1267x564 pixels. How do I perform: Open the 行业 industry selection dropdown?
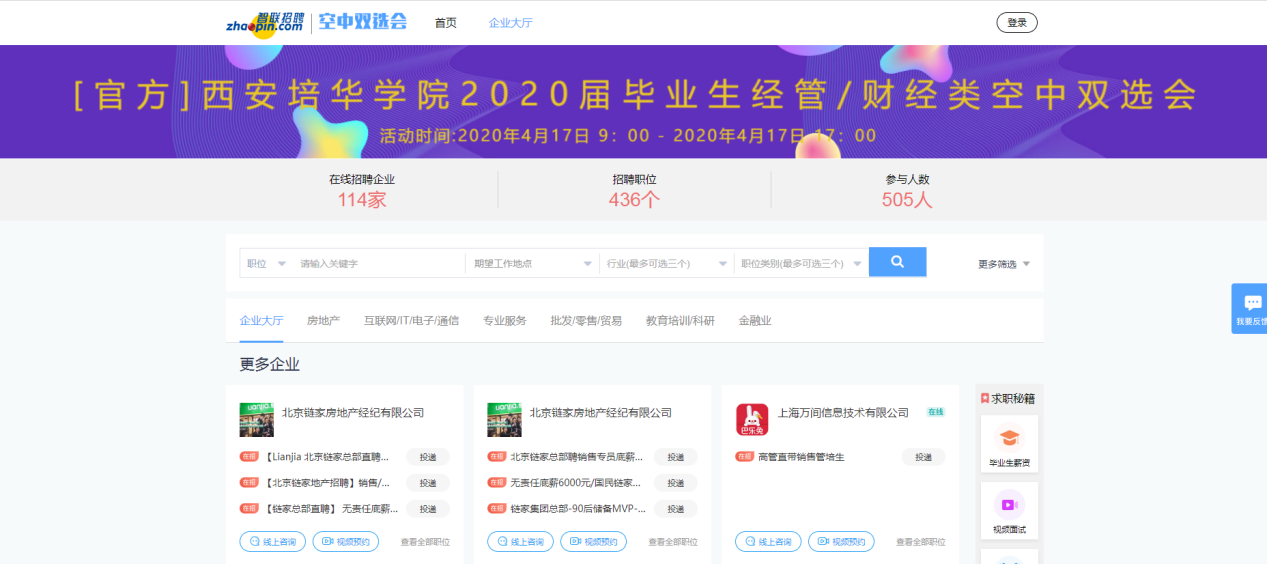(665, 264)
